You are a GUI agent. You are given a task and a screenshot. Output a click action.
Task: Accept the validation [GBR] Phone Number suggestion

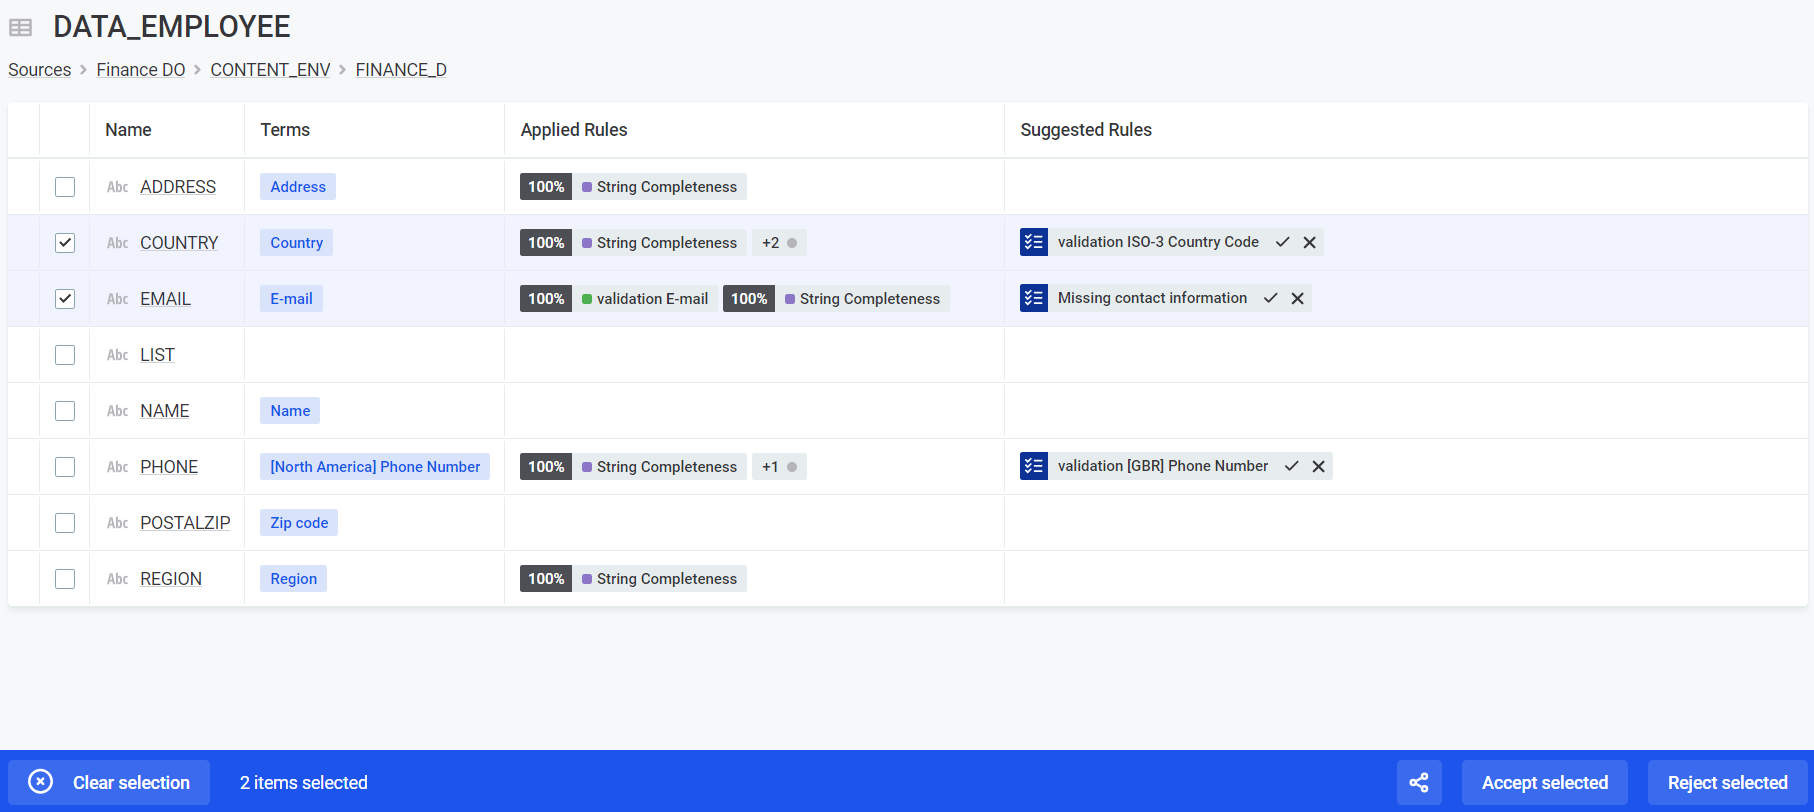(1291, 466)
